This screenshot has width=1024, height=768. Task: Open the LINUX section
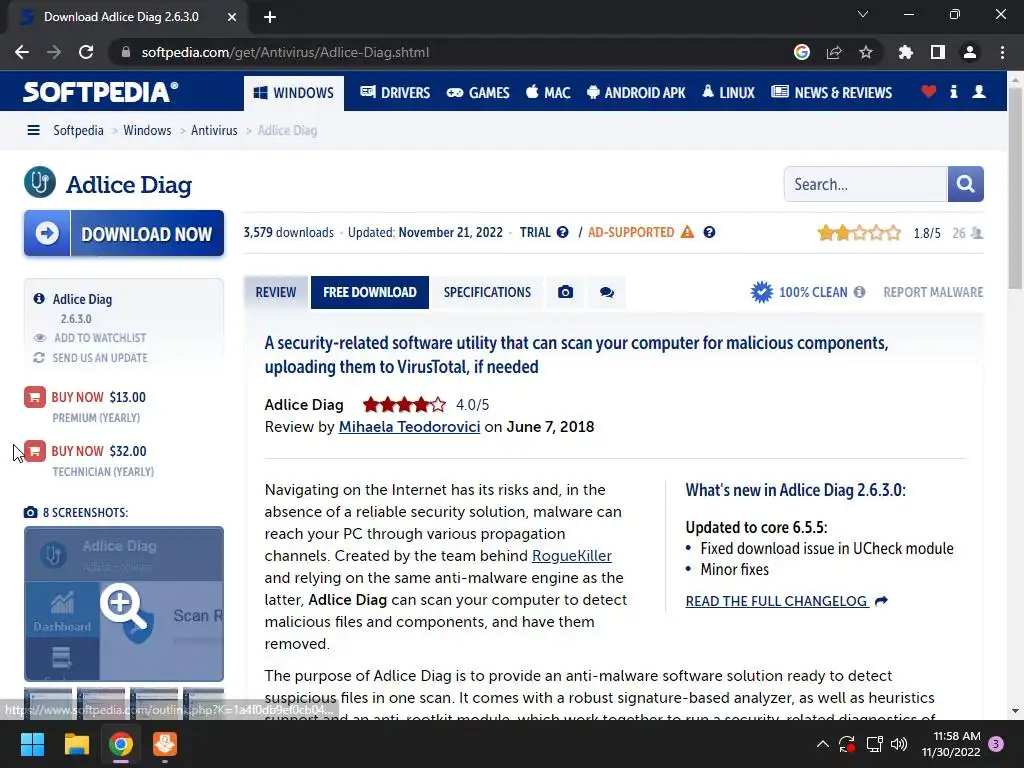coord(728,93)
